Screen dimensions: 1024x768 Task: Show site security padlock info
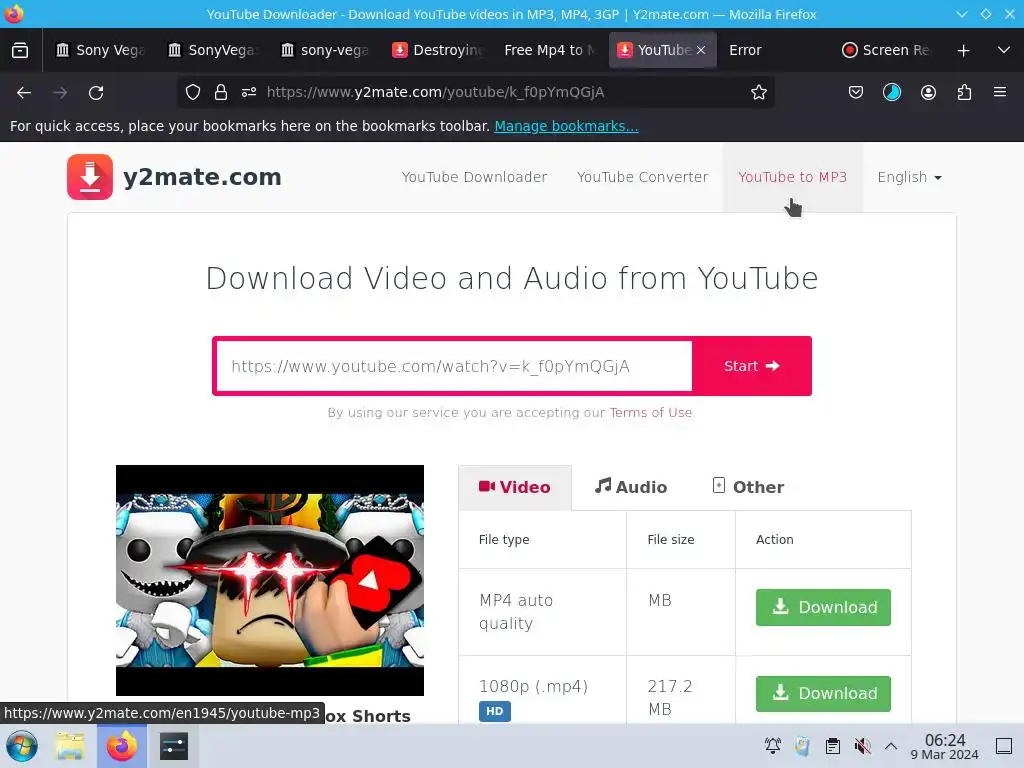[x=221, y=93]
